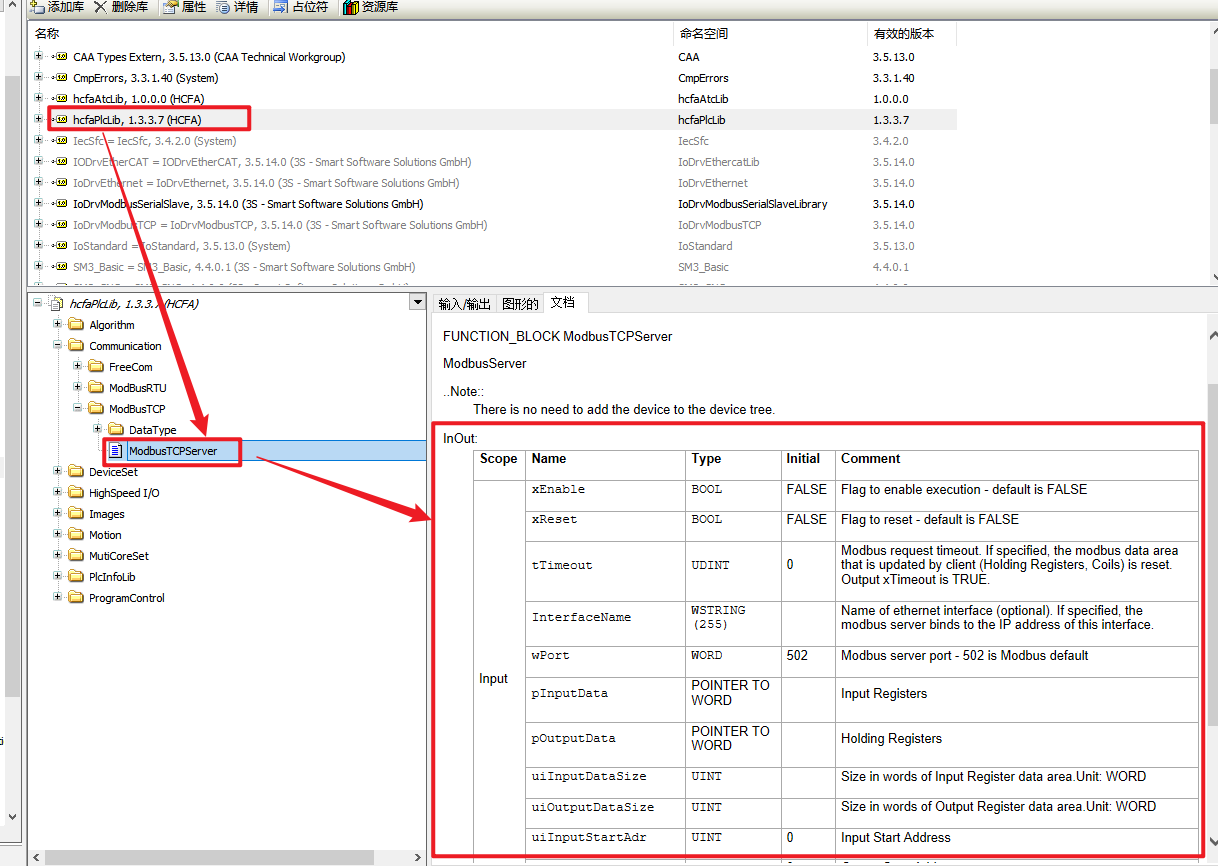Select the IoDrvModbusSerialSlave library row
This screenshot has width=1218, height=866.
point(248,204)
